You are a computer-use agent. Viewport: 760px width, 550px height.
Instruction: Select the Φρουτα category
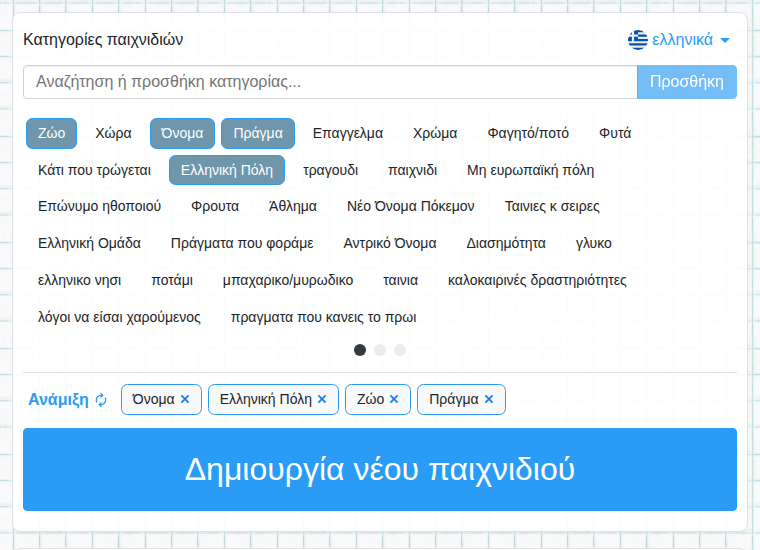pos(215,206)
